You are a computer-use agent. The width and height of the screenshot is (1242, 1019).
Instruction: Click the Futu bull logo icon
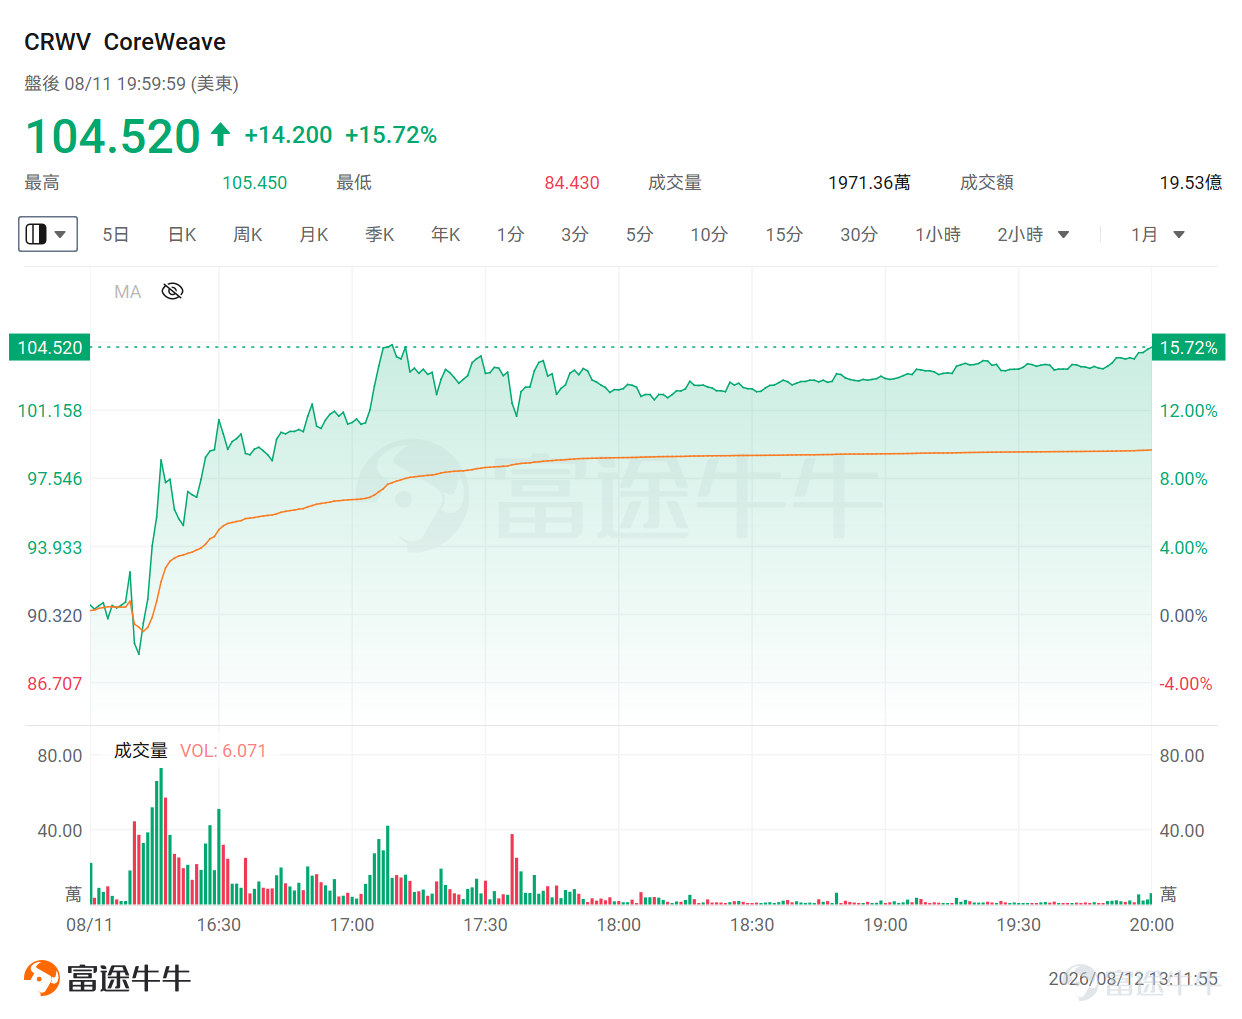pyautogui.click(x=42, y=977)
